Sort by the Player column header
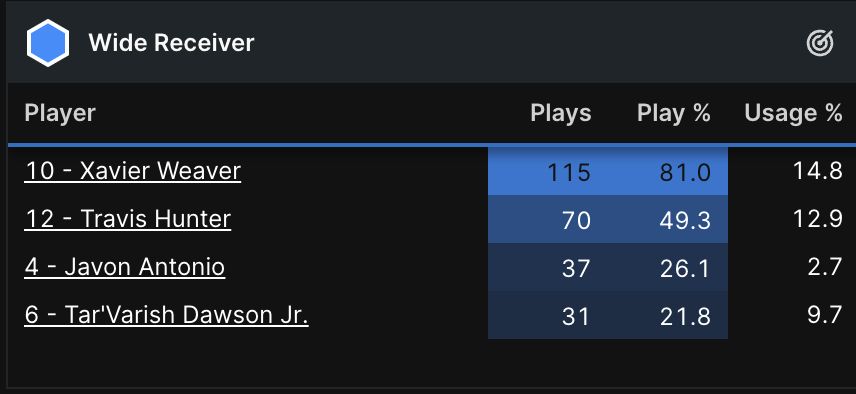The height and width of the screenshot is (394, 856). (60, 114)
